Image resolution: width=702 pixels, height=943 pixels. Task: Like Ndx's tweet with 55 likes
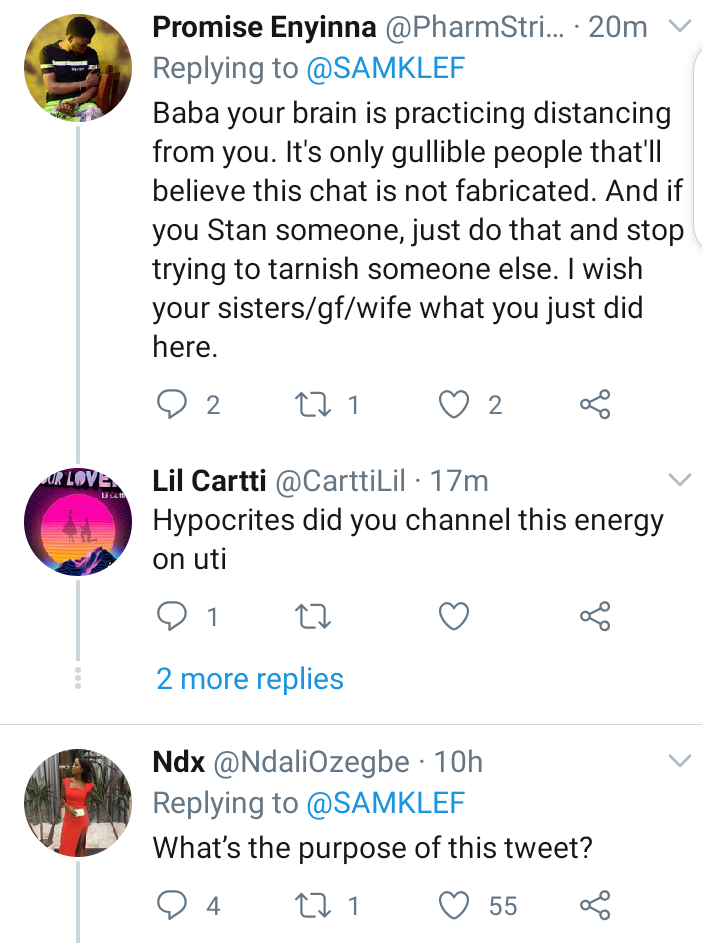(454, 905)
